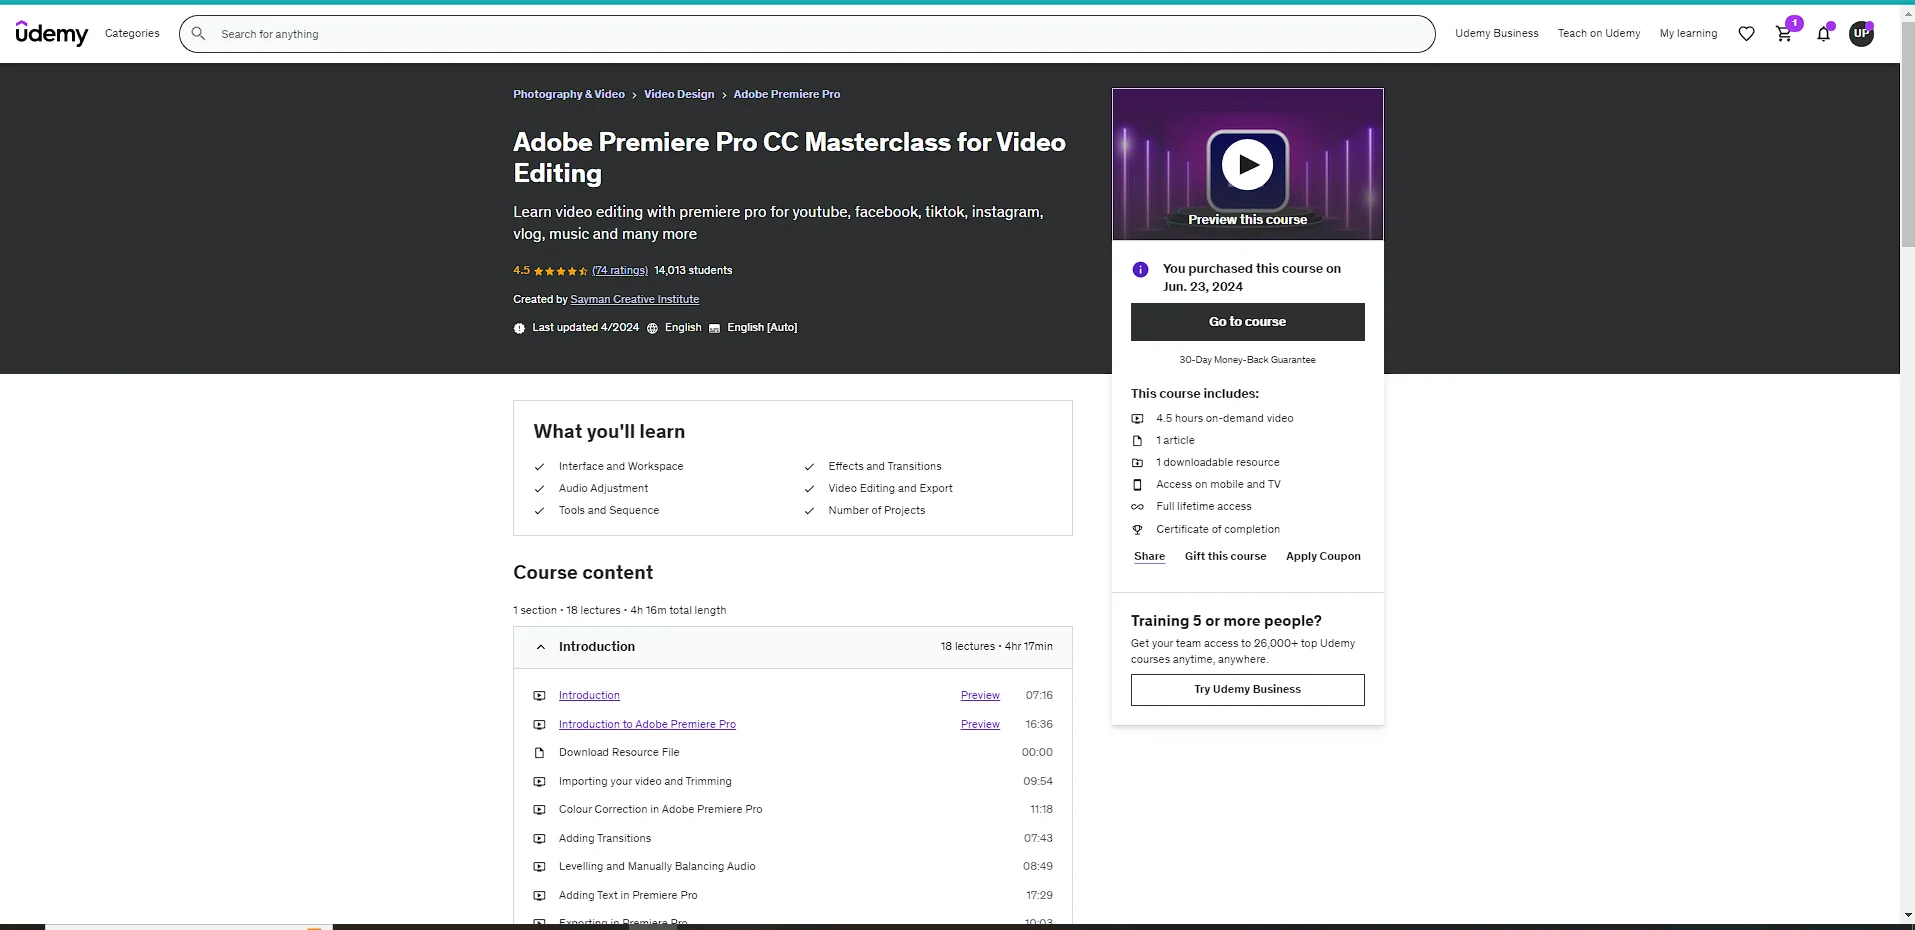Open the UP profile avatar
The width and height of the screenshot is (1915, 930).
[x=1861, y=34]
